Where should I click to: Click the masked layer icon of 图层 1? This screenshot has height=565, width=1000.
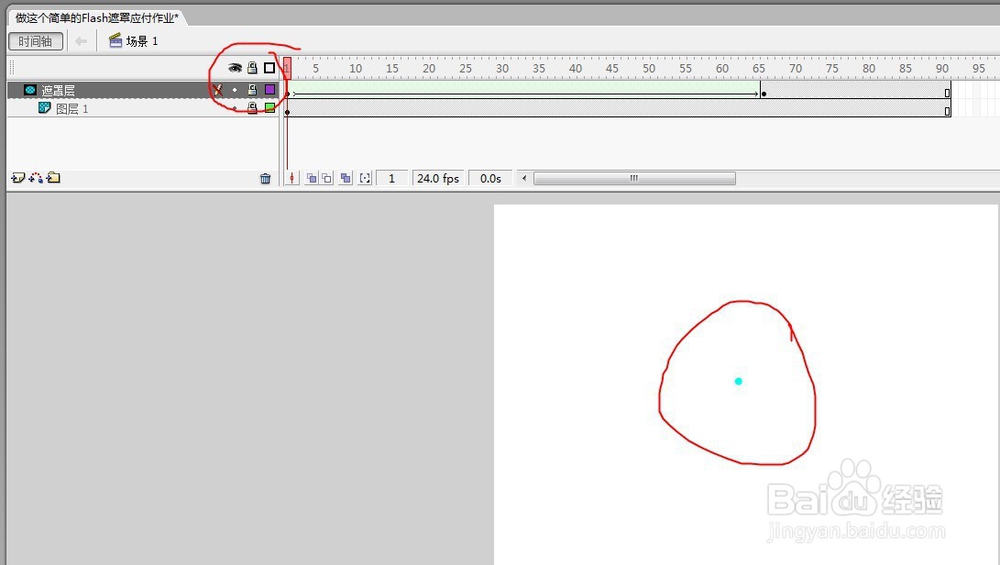click(x=44, y=108)
